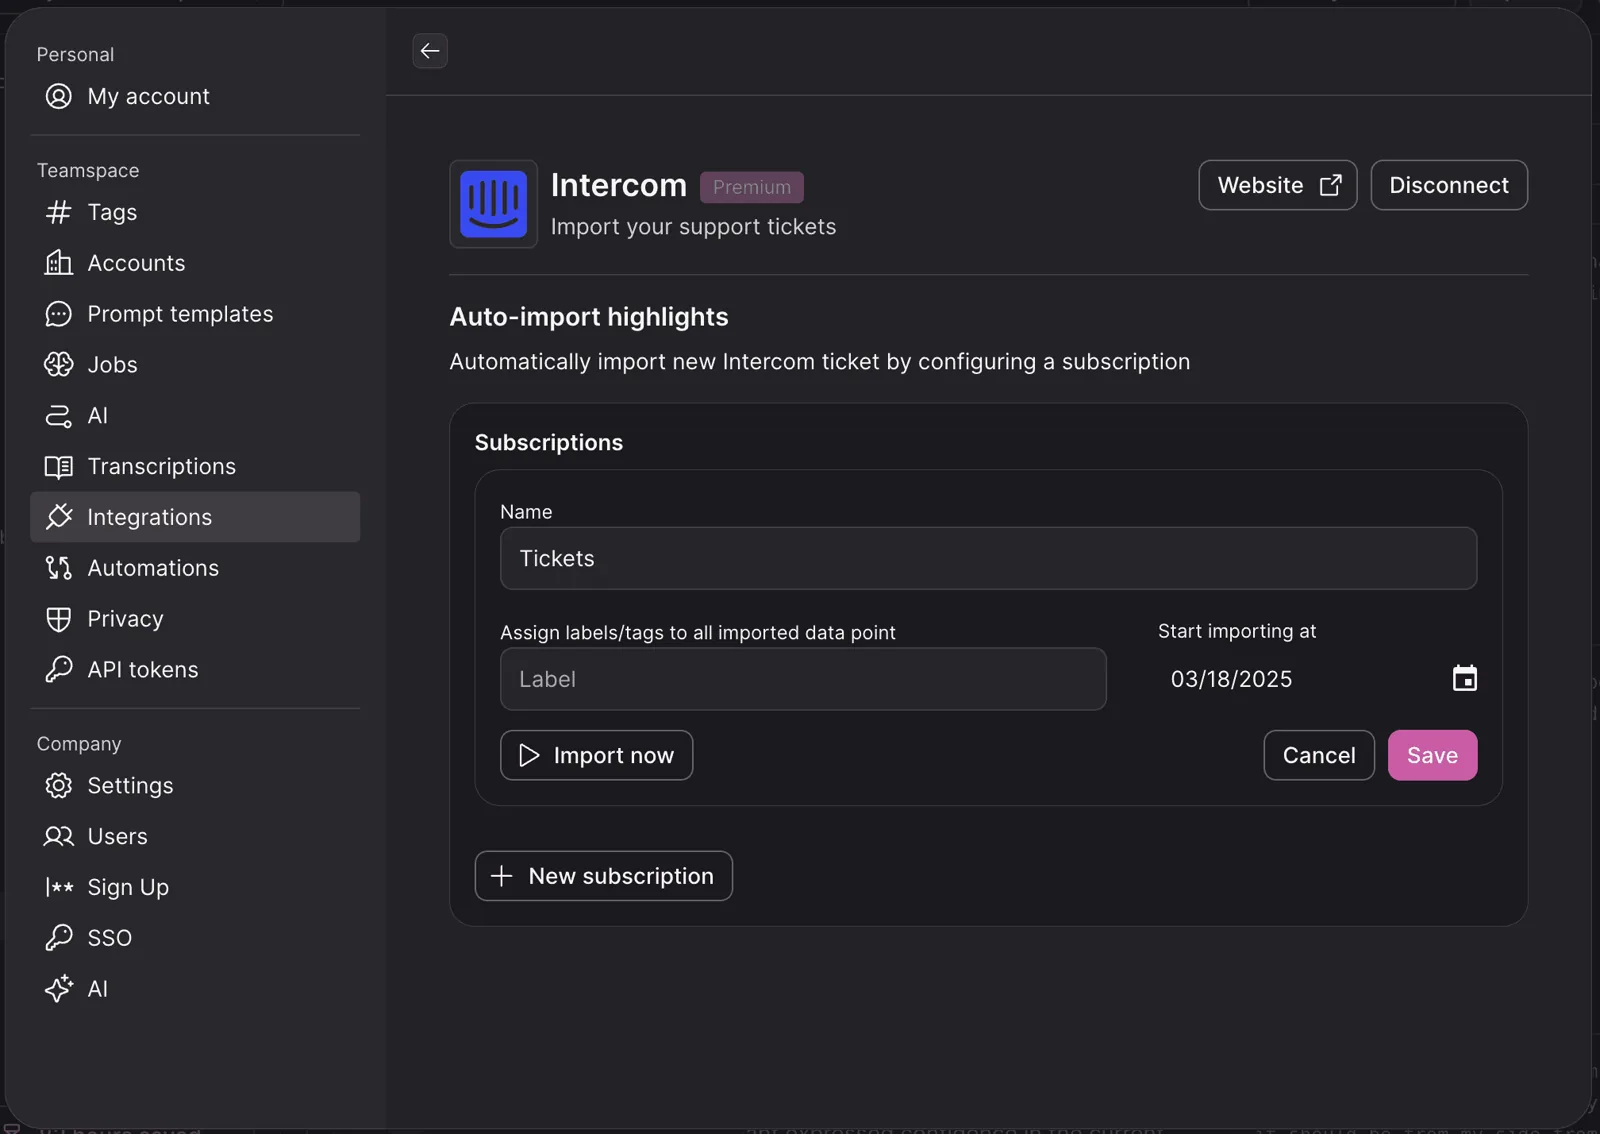Click 'Import your support tickets' text
Image resolution: width=1600 pixels, height=1134 pixels.
694,227
